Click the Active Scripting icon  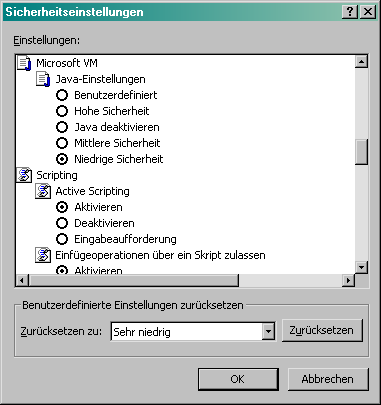(x=43, y=191)
